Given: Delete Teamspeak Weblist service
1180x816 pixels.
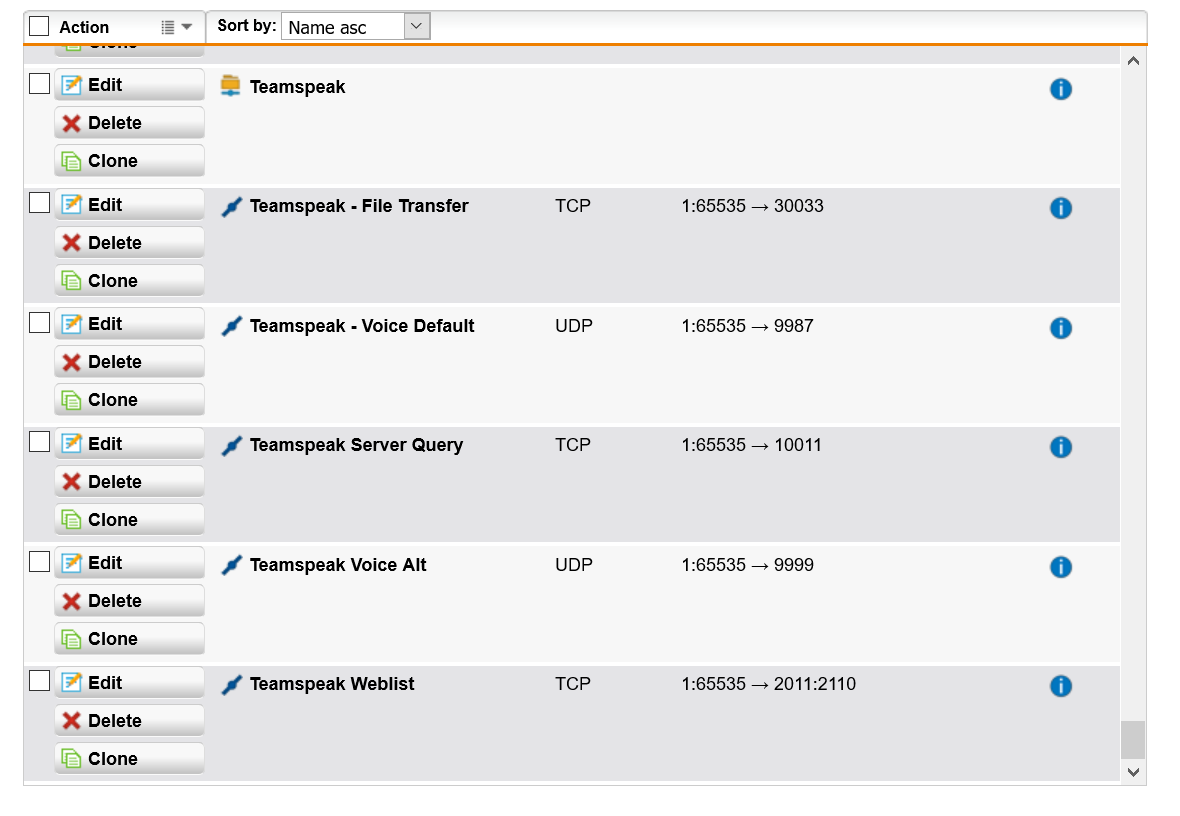Looking at the screenshot, I should pos(129,720).
